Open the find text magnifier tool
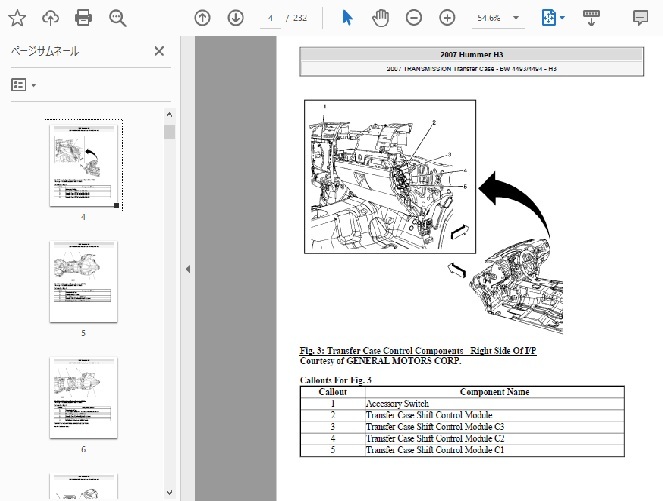 pos(117,18)
